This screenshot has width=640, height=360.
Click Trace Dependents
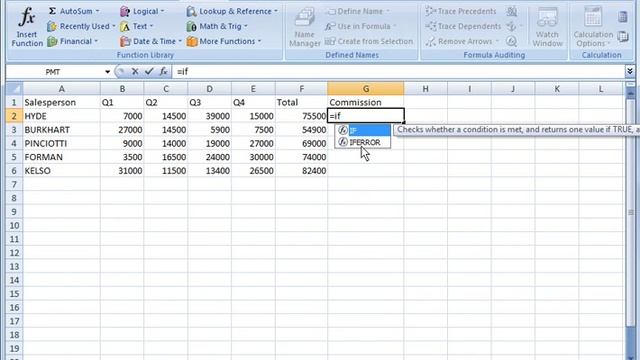tap(463, 26)
